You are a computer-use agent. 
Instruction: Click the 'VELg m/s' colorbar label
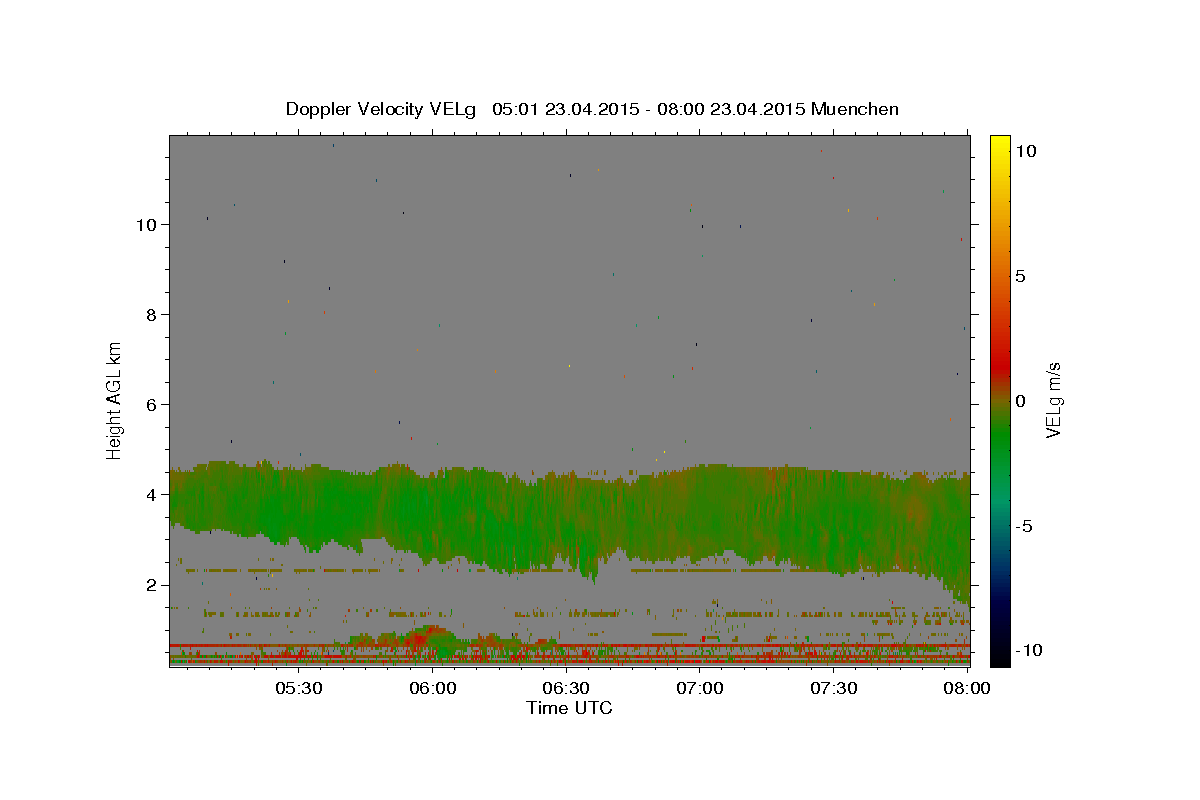coord(1052,400)
